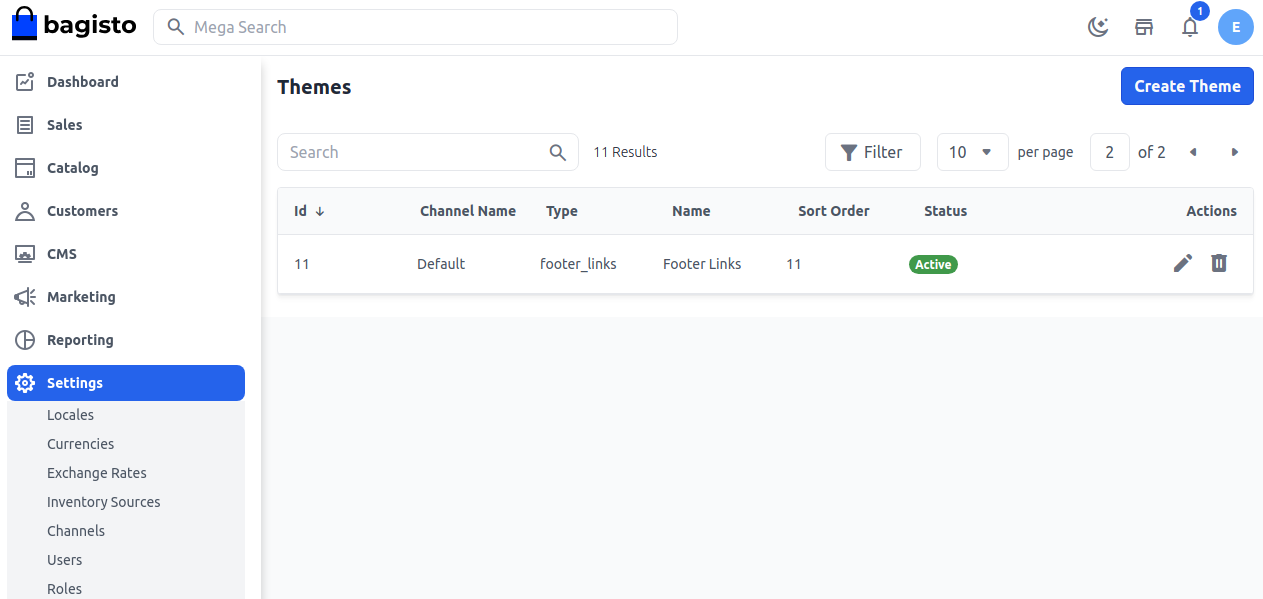Delete the Footer Links theme via trash icon

click(1218, 263)
